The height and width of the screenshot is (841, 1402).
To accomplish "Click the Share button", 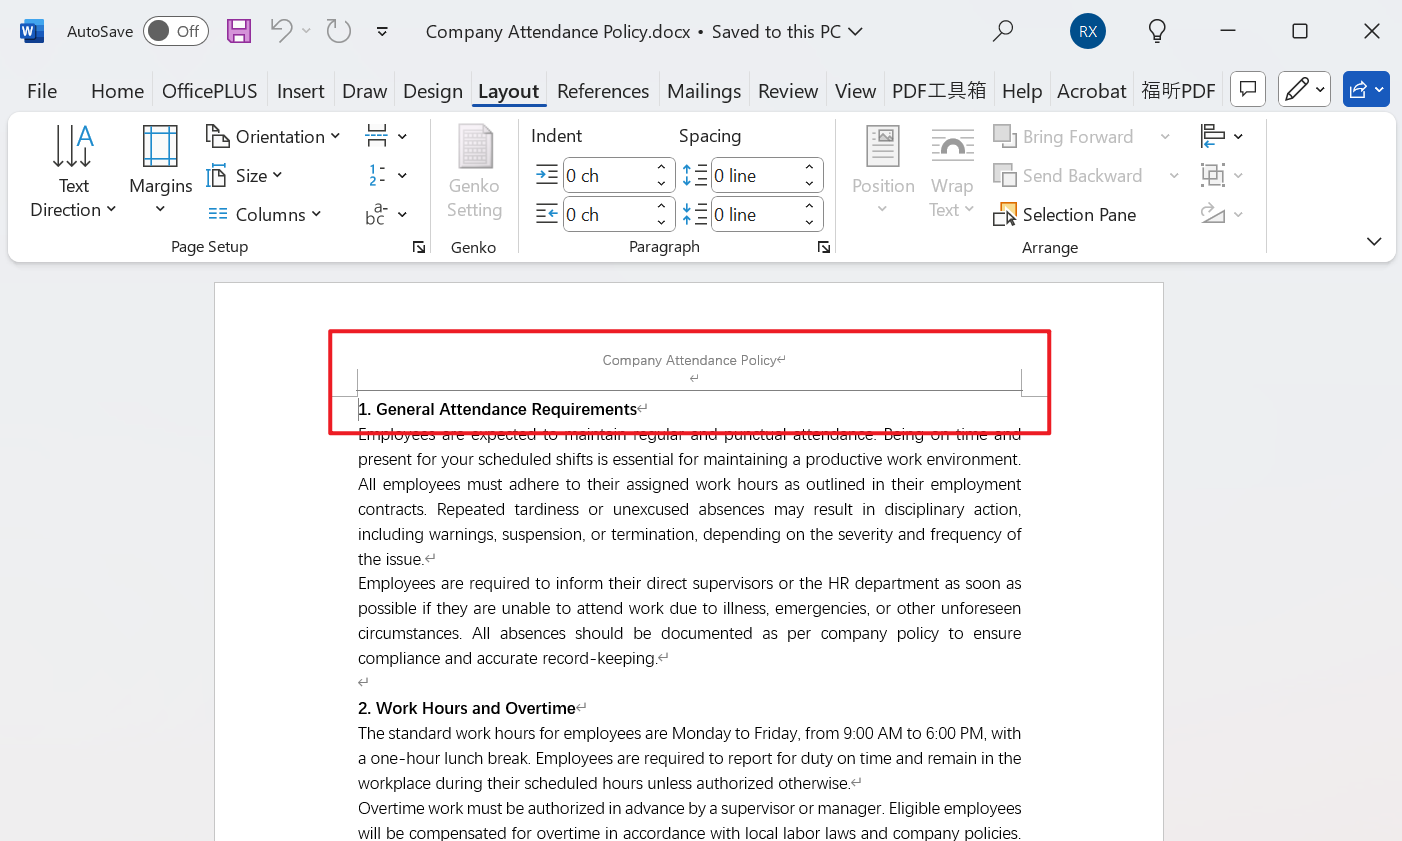I will pyautogui.click(x=1366, y=90).
